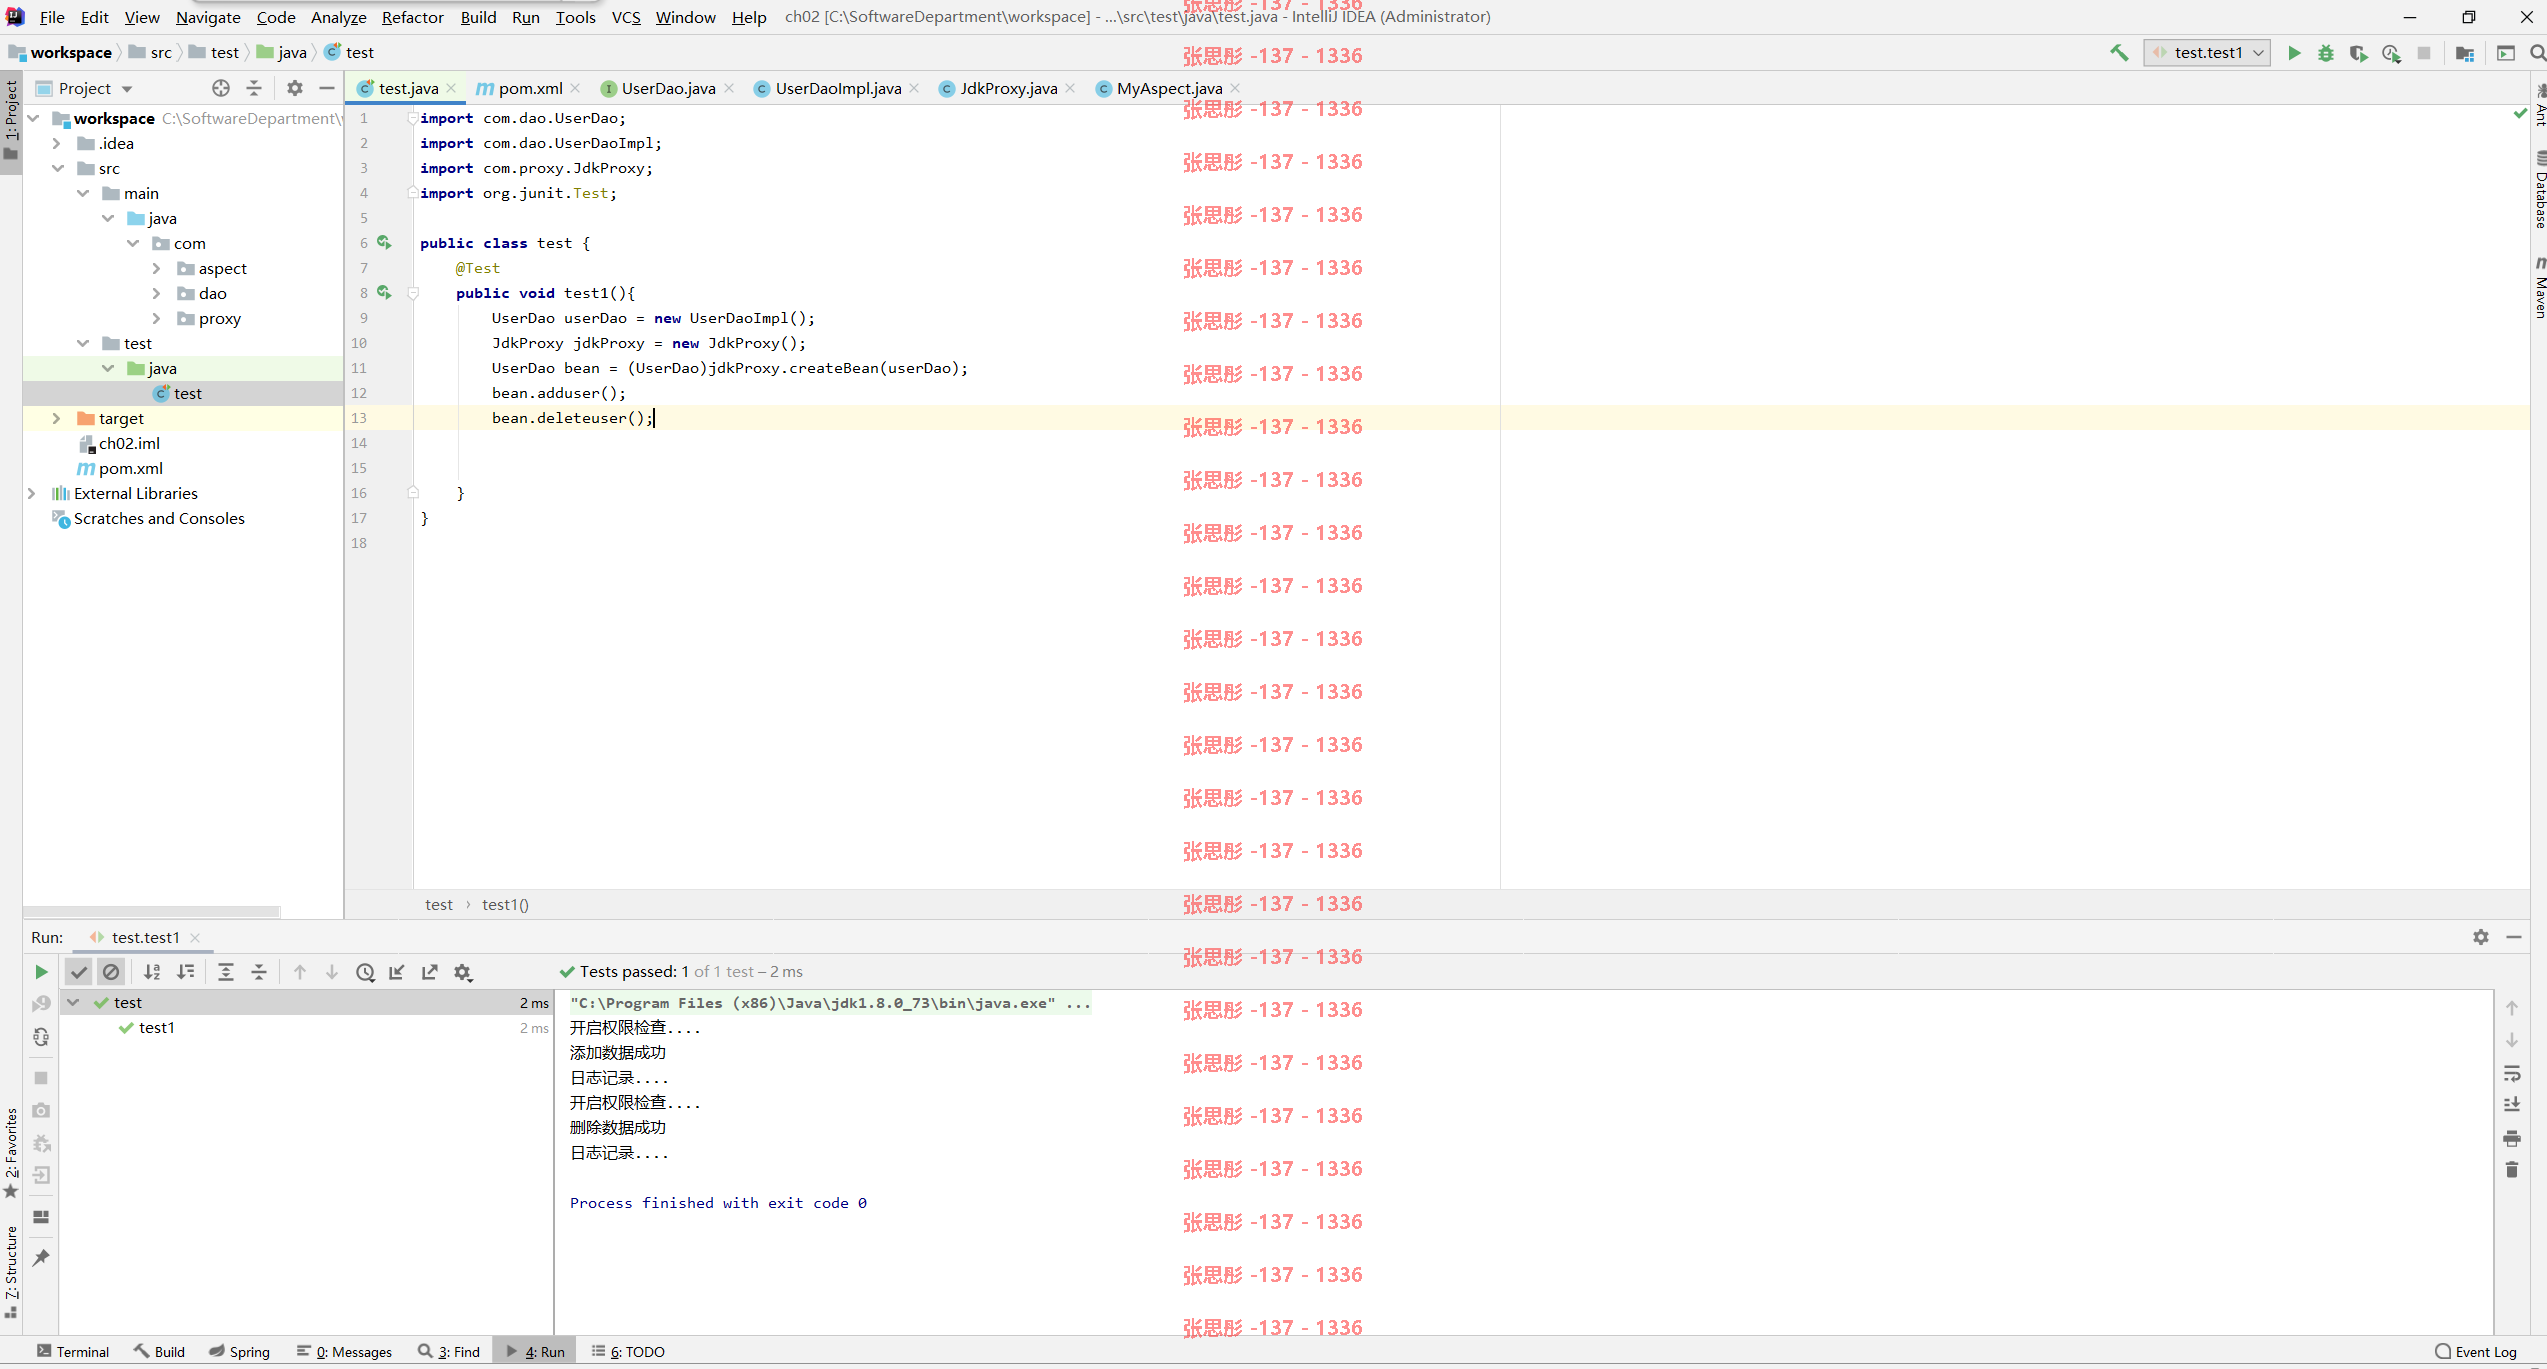Open the Refactor menu
Image resolution: width=2547 pixels, height=1369 pixels.
pos(412,17)
